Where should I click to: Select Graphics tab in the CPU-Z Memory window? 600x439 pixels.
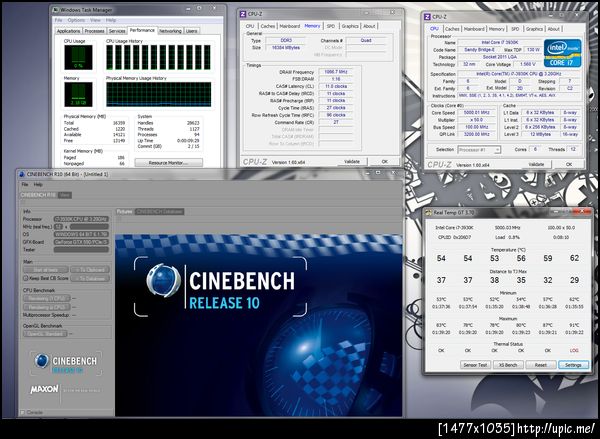coord(350,26)
